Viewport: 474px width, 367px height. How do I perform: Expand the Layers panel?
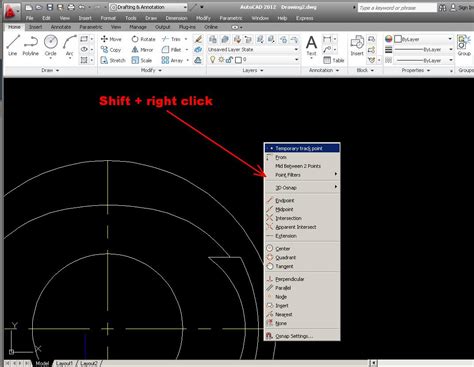point(253,70)
